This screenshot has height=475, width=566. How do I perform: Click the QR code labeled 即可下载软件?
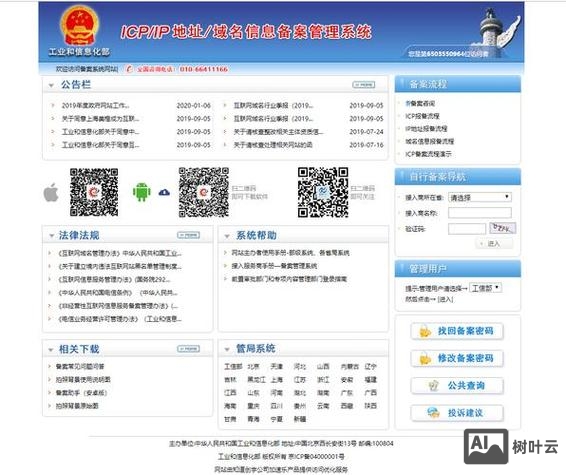[x=204, y=192]
